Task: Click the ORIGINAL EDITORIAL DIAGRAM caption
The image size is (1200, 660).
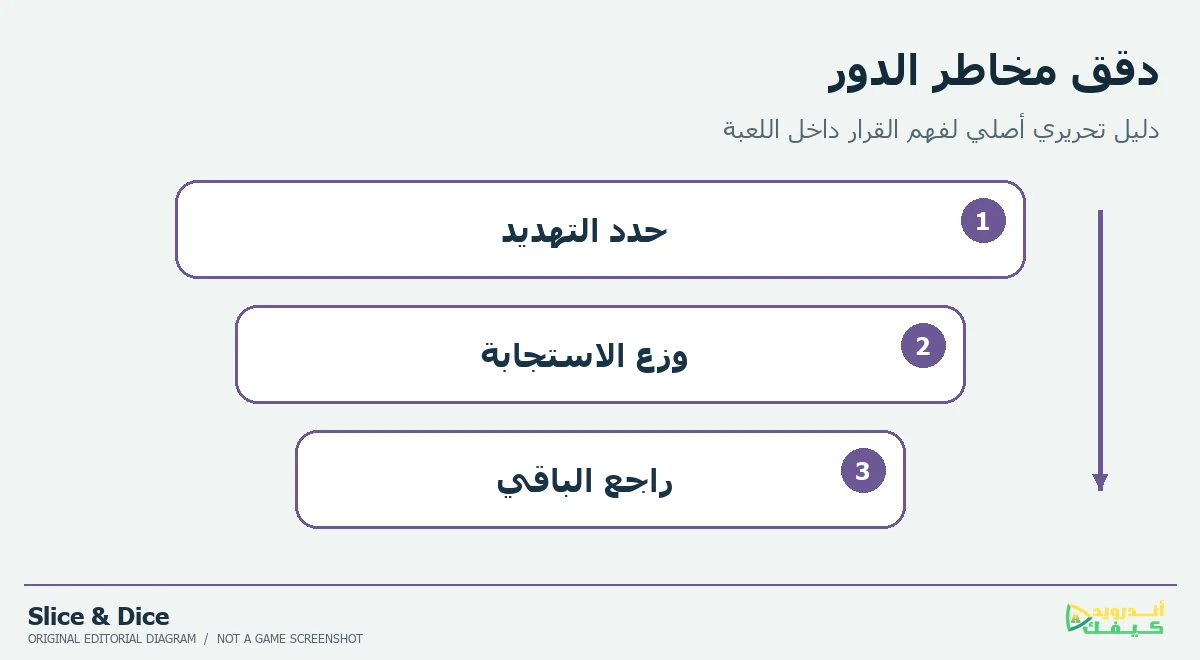Action: (112, 639)
